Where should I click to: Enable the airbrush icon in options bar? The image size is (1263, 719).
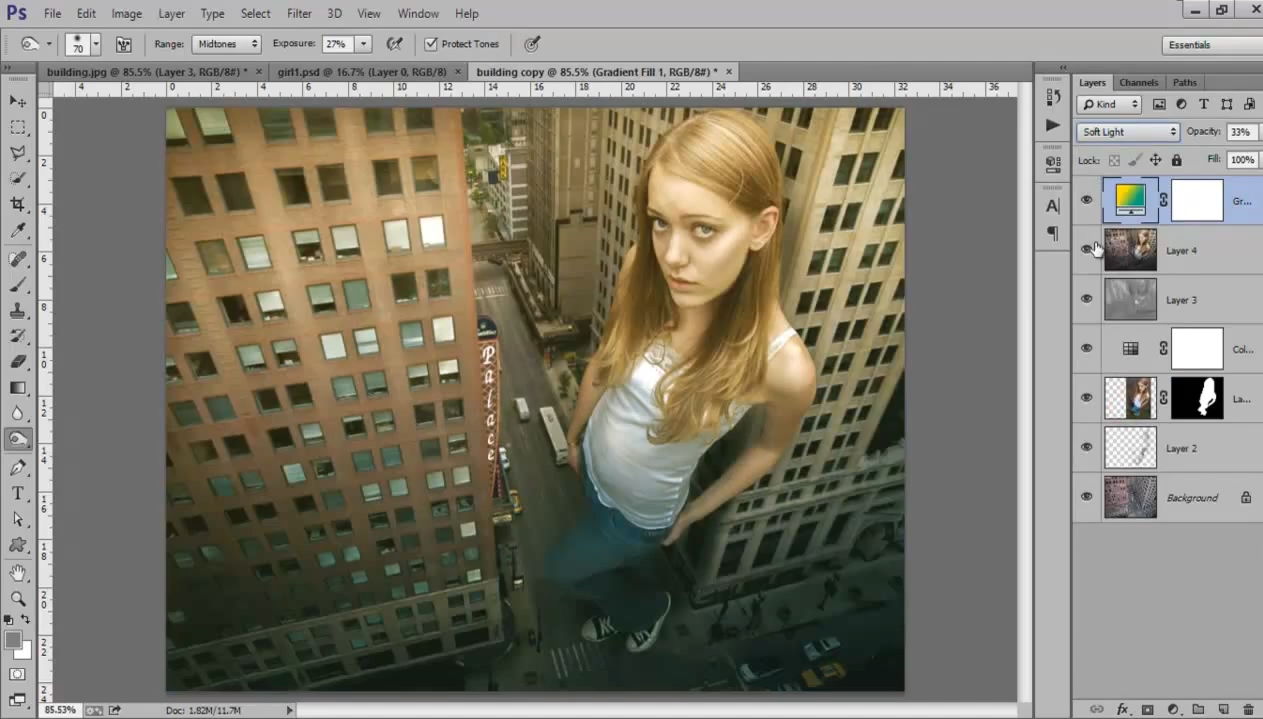coord(395,44)
